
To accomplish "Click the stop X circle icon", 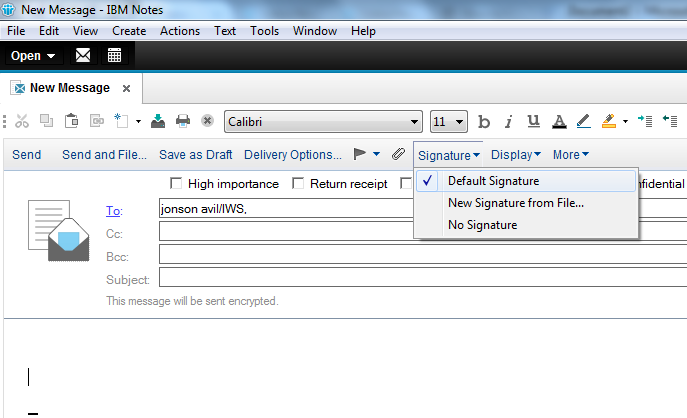I will coord(207,120).
